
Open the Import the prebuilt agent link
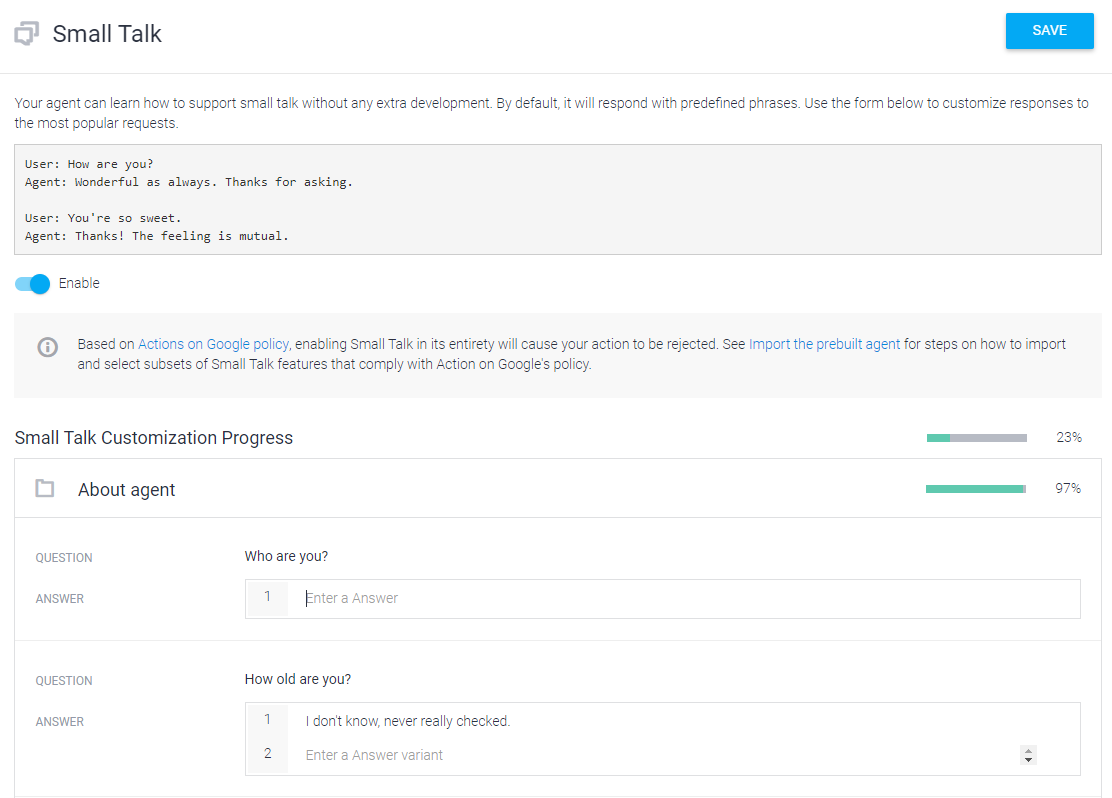pos(822,342)
